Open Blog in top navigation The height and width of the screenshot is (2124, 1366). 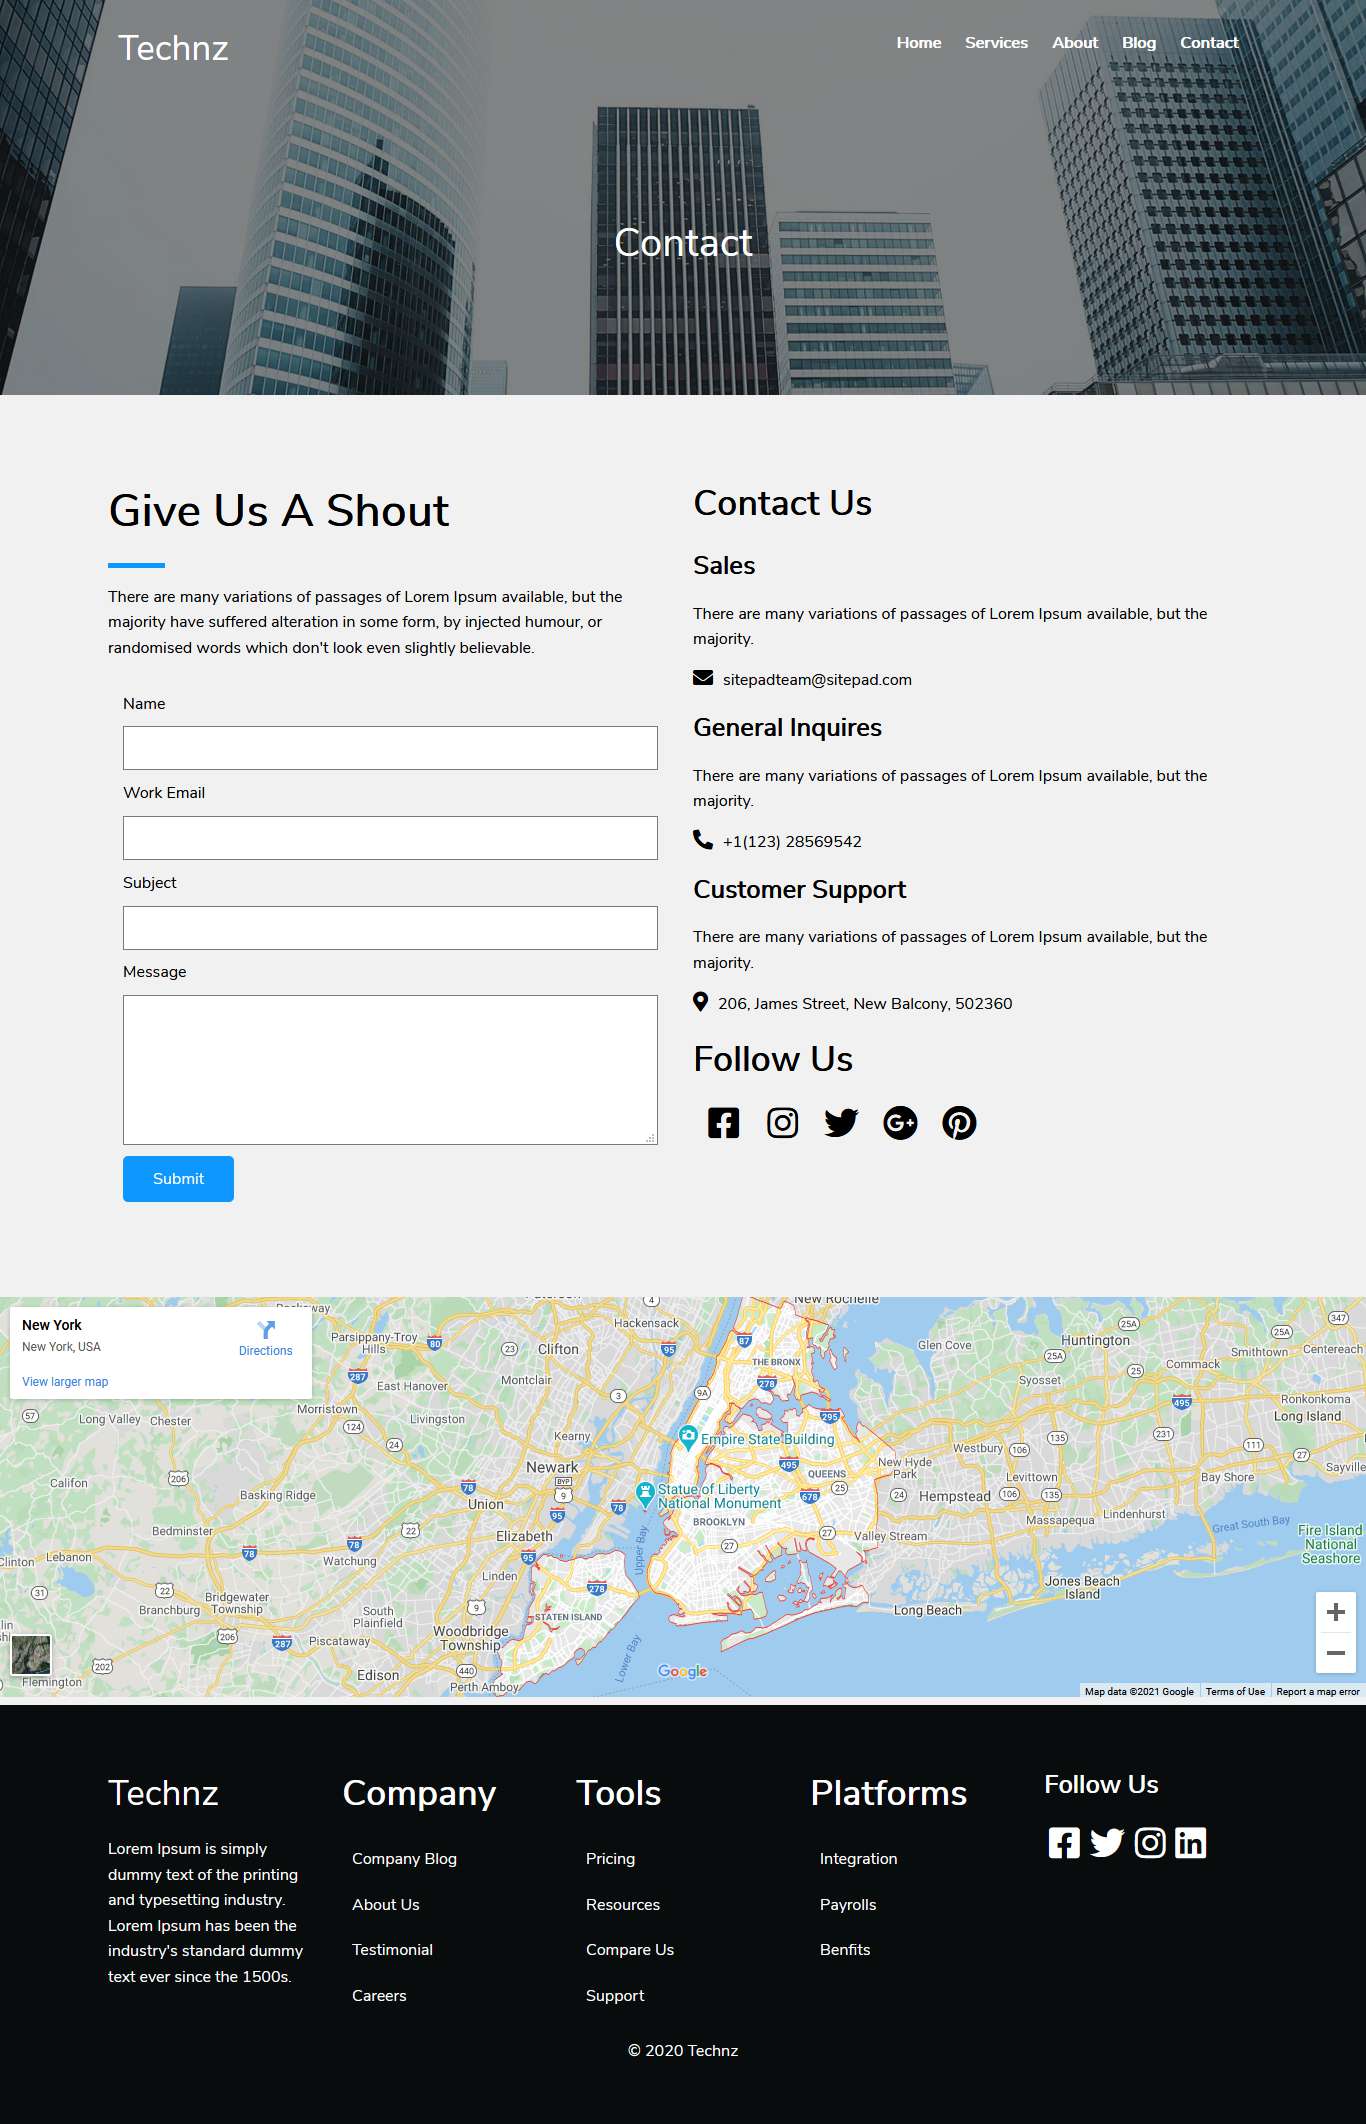(x=1139, y=43)
